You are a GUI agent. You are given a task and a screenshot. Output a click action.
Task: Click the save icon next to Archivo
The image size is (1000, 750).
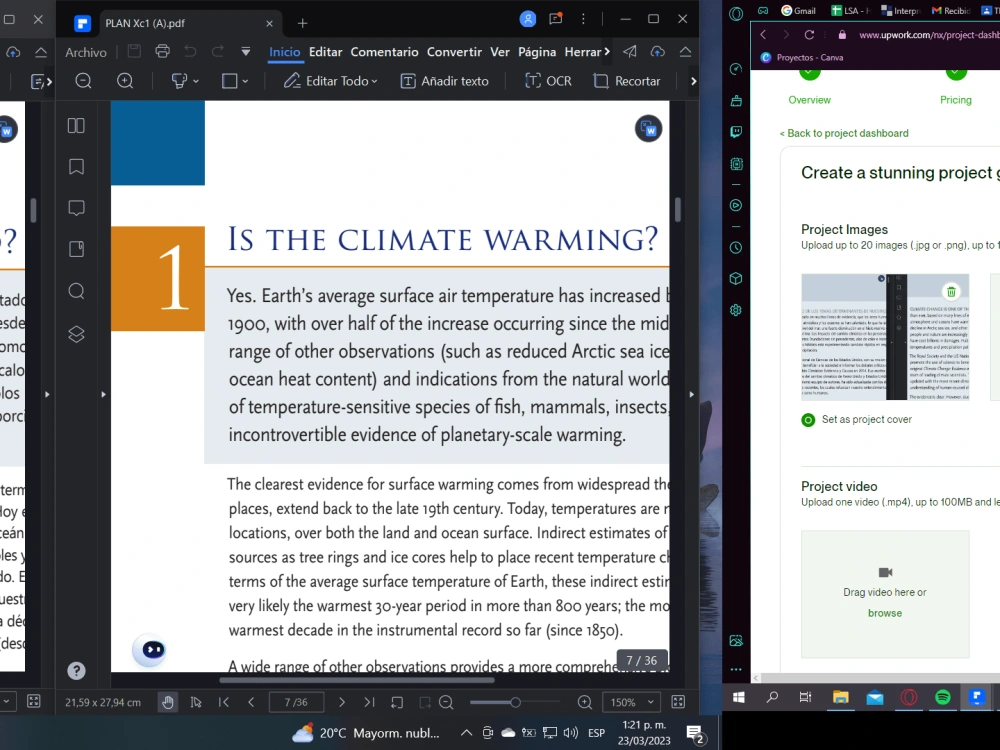(134, 52)
